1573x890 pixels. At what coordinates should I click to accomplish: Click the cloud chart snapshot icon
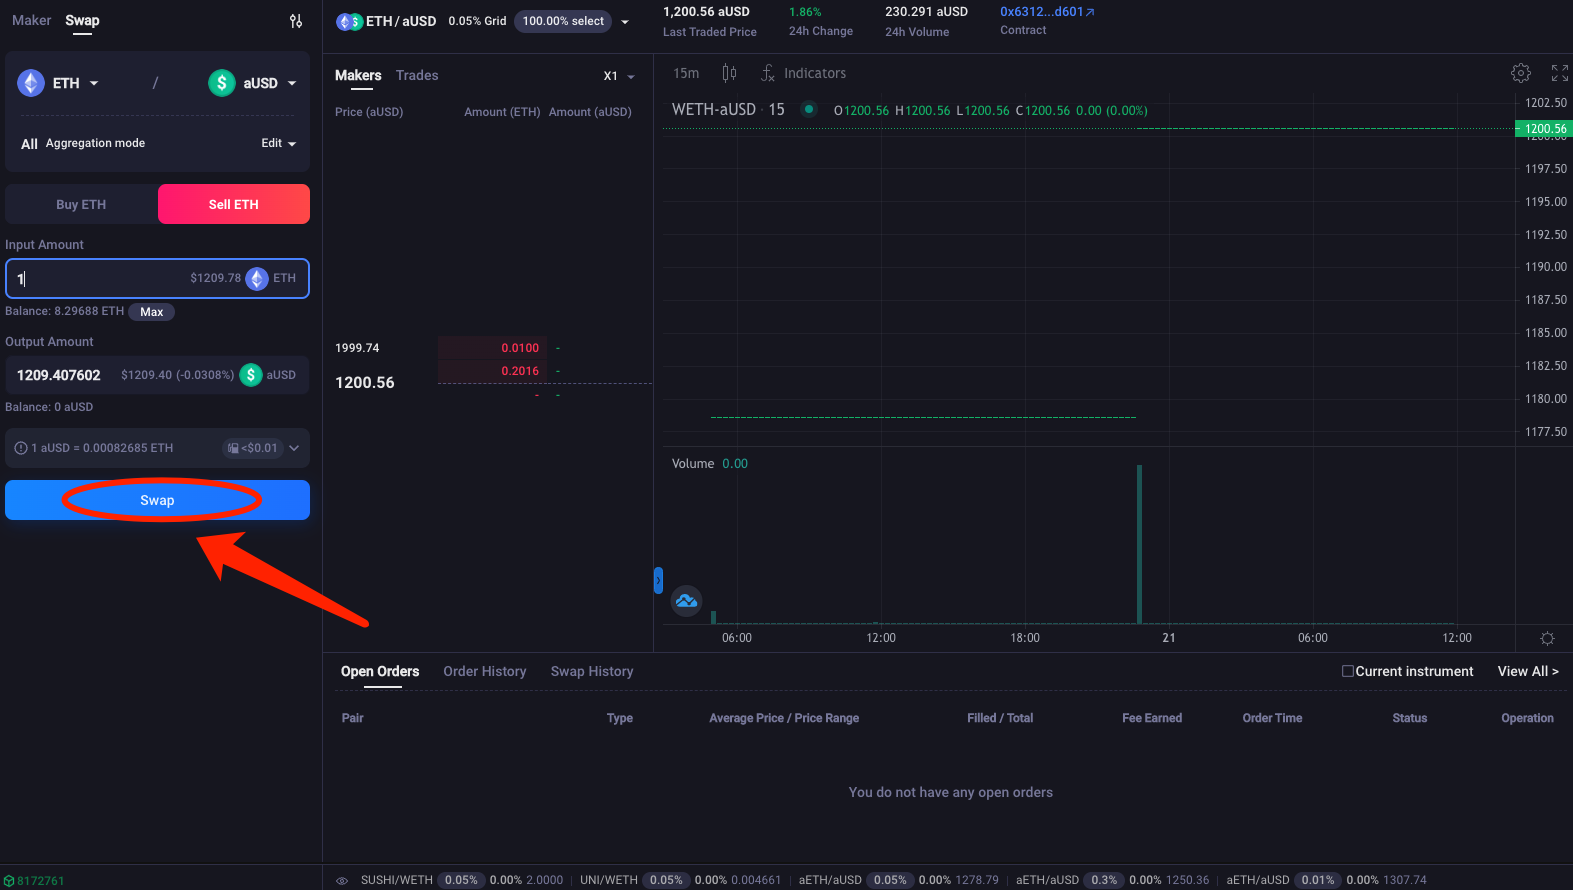point(686,601)
